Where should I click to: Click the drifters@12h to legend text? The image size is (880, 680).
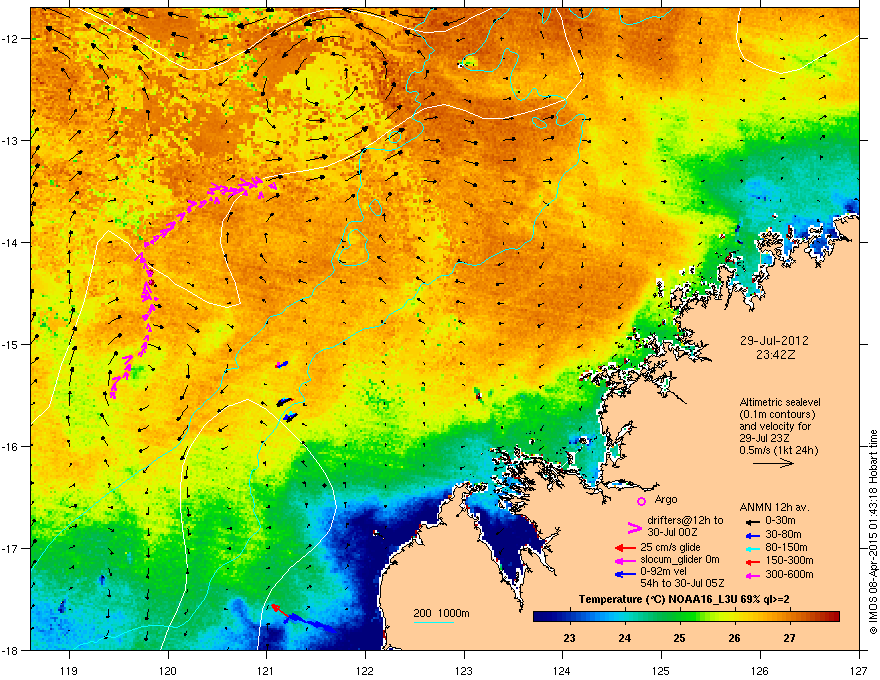click(x=685, y=520)
